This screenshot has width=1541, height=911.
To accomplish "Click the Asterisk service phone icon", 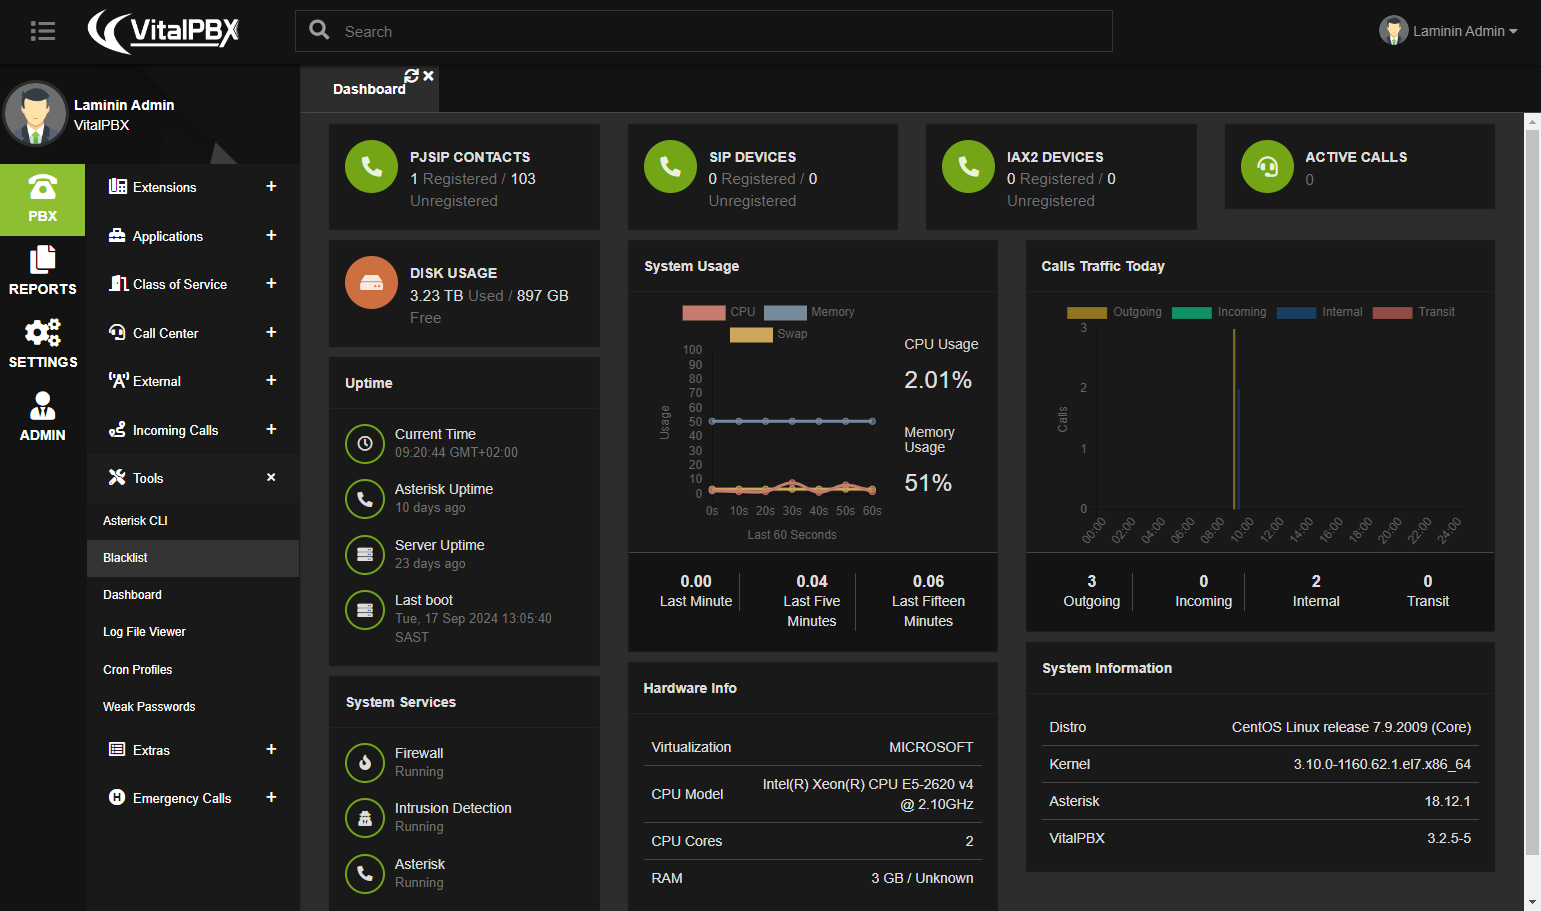I will [365, 873].
